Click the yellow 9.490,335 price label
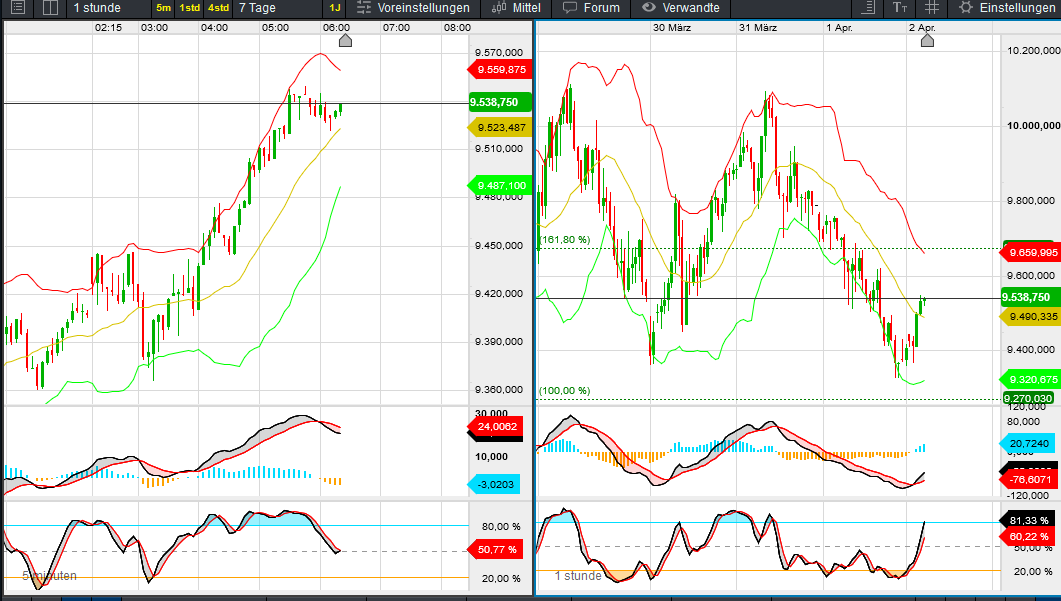Image resolution: width=1061 pixels, height=601 pixels. click(1031, 317)
